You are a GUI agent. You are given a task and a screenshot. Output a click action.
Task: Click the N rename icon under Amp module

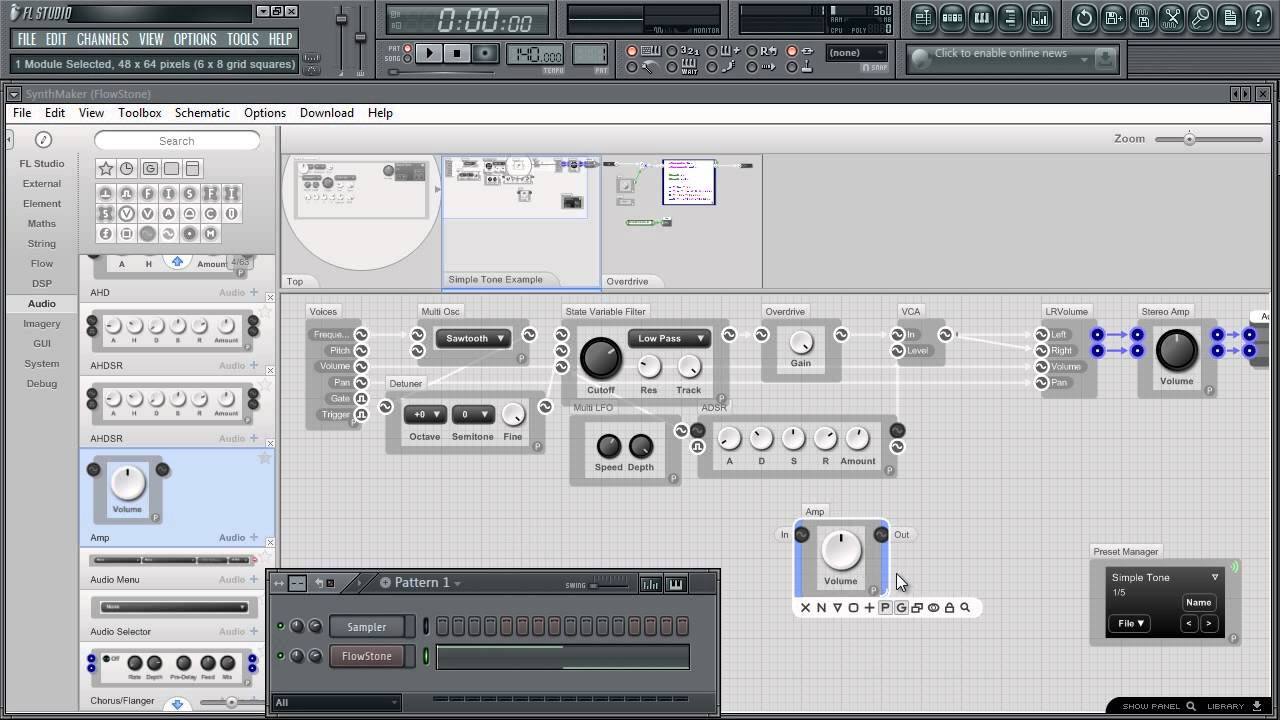pos(821,607)
